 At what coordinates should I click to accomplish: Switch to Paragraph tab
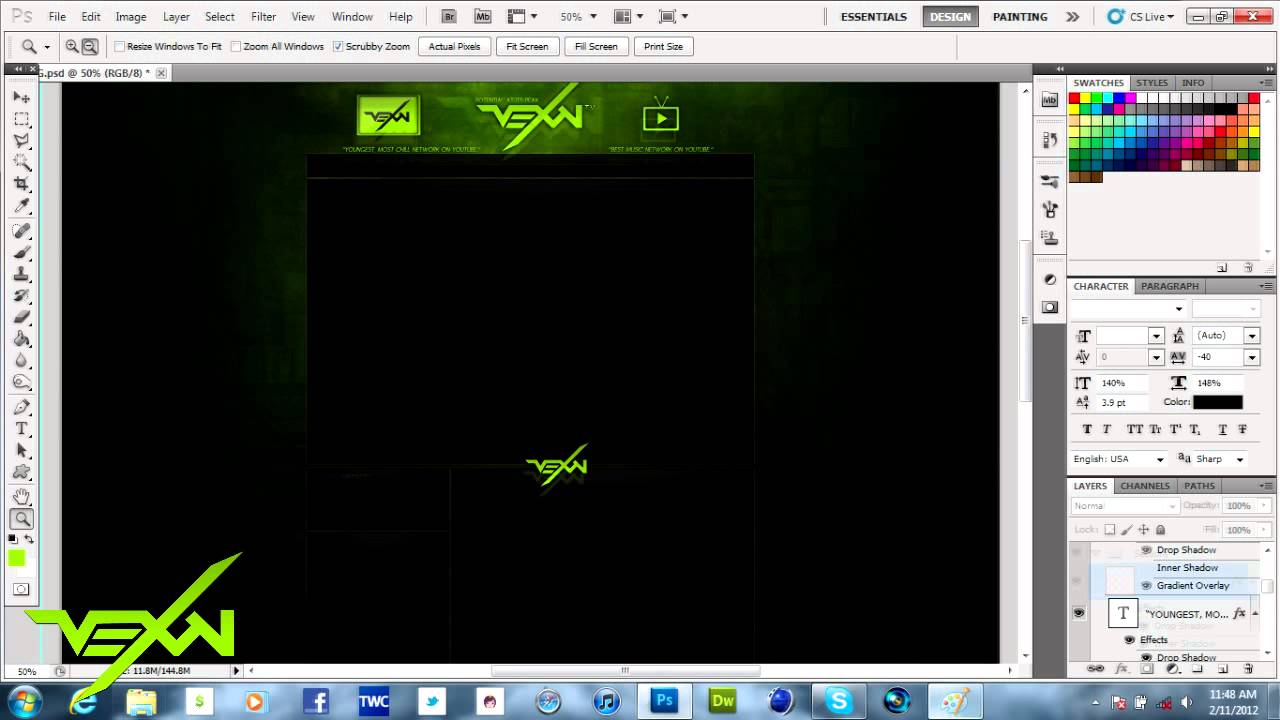pos(1169,286)
